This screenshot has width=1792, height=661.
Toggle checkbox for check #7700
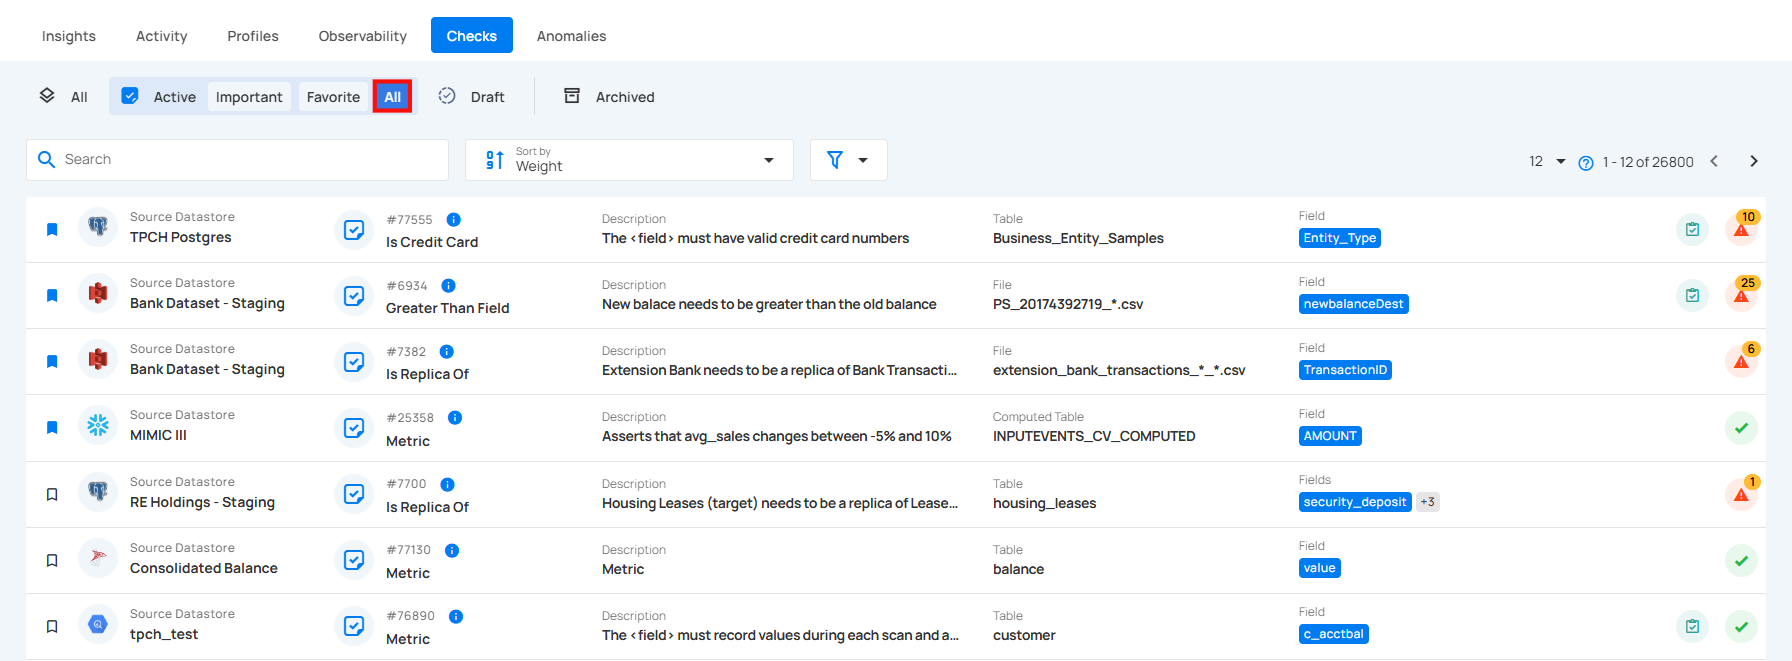click(x=354, y=494)
